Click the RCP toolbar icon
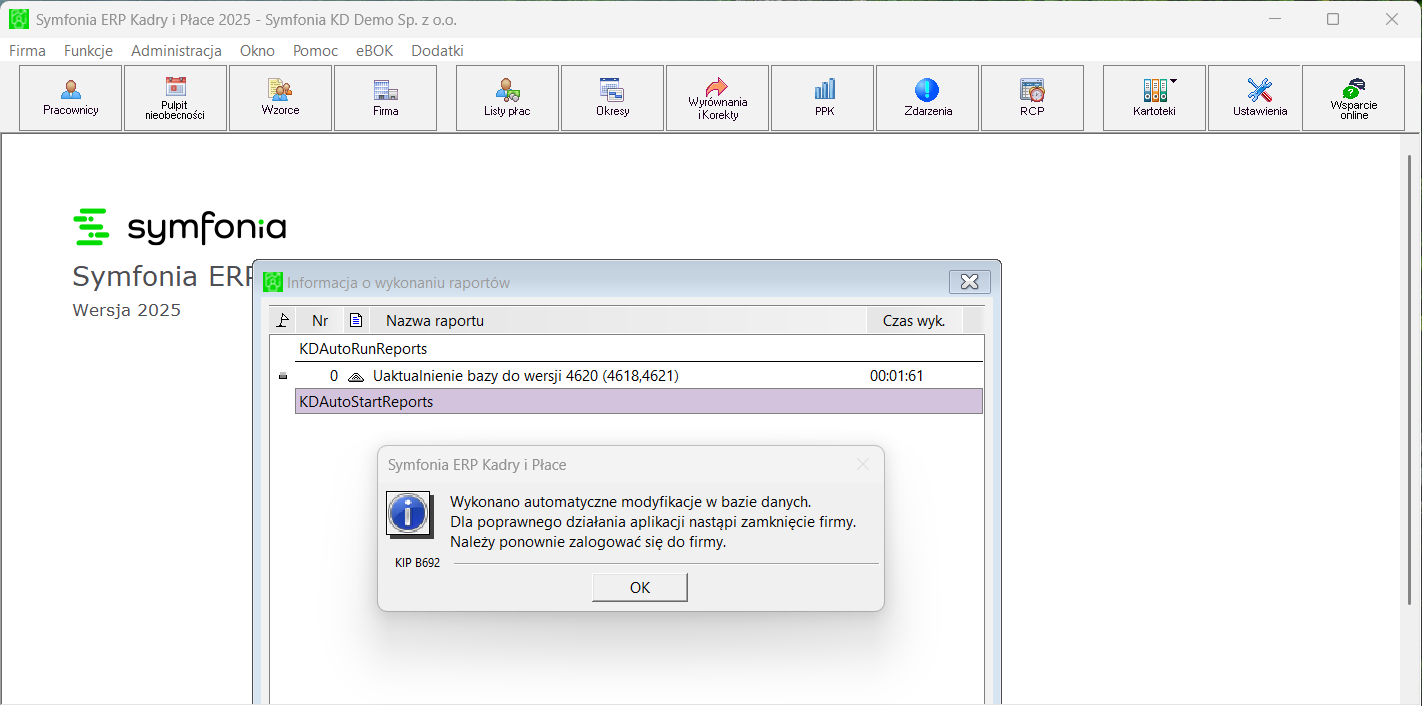 [x=1033, y=98]
